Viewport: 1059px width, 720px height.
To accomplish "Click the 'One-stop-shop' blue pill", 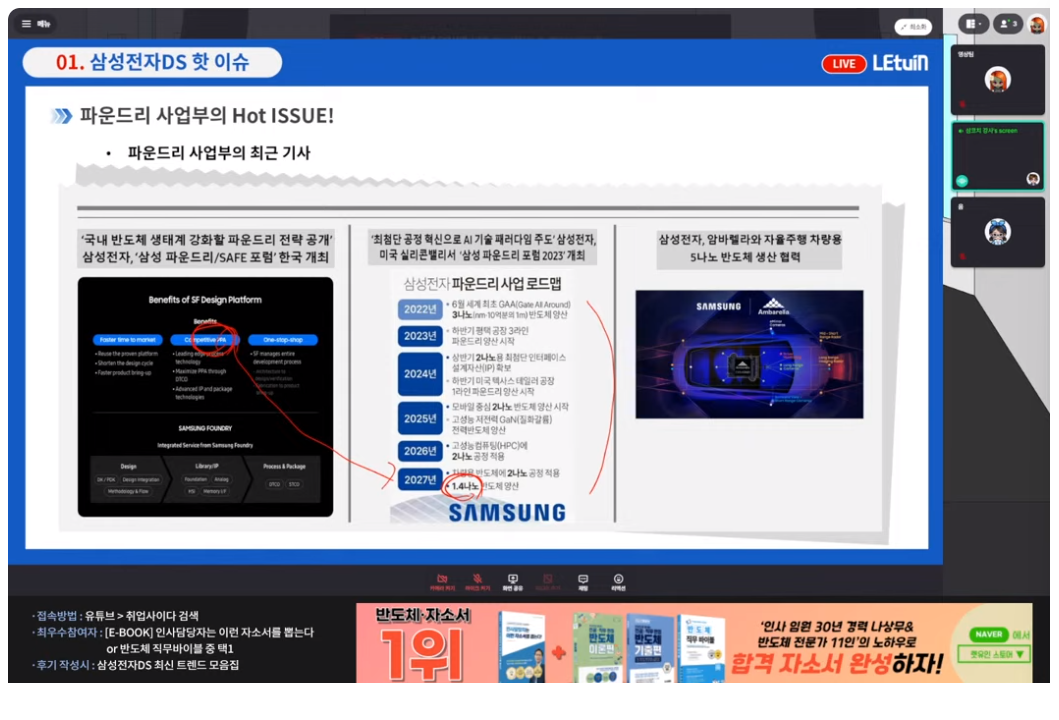I will tap(283, 340).
